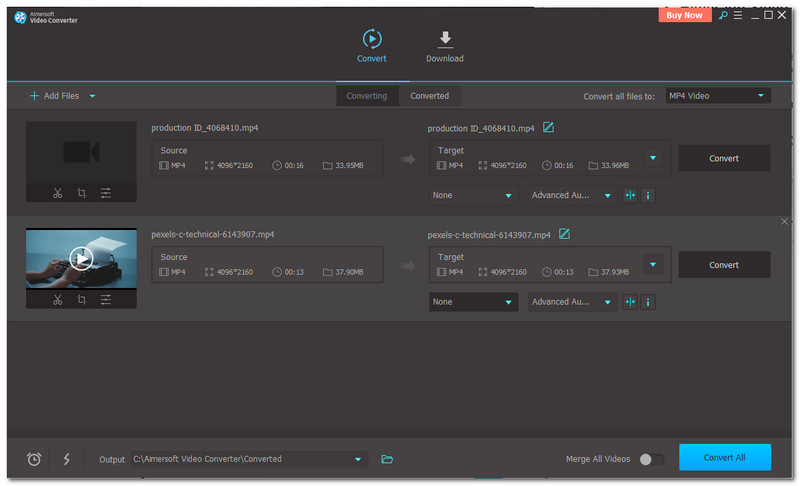Toggle the Merge All Videos switch
Image resolution: width=800 pixels, height=486 pixels.
coord(651,459)
